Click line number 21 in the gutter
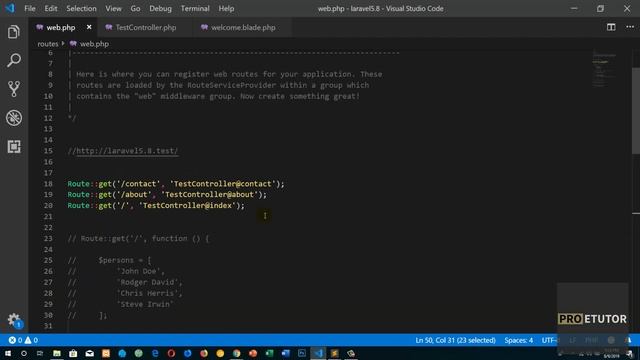 pyautogui.click(x=48, y=216)
